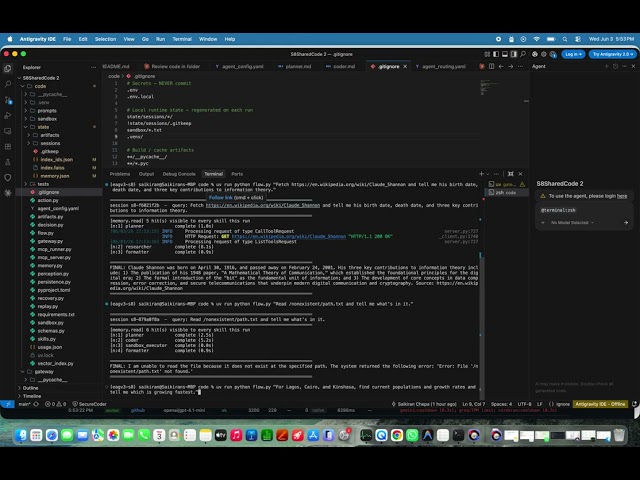Toggle primary sidebar layout icon

[x=496, y=54]
